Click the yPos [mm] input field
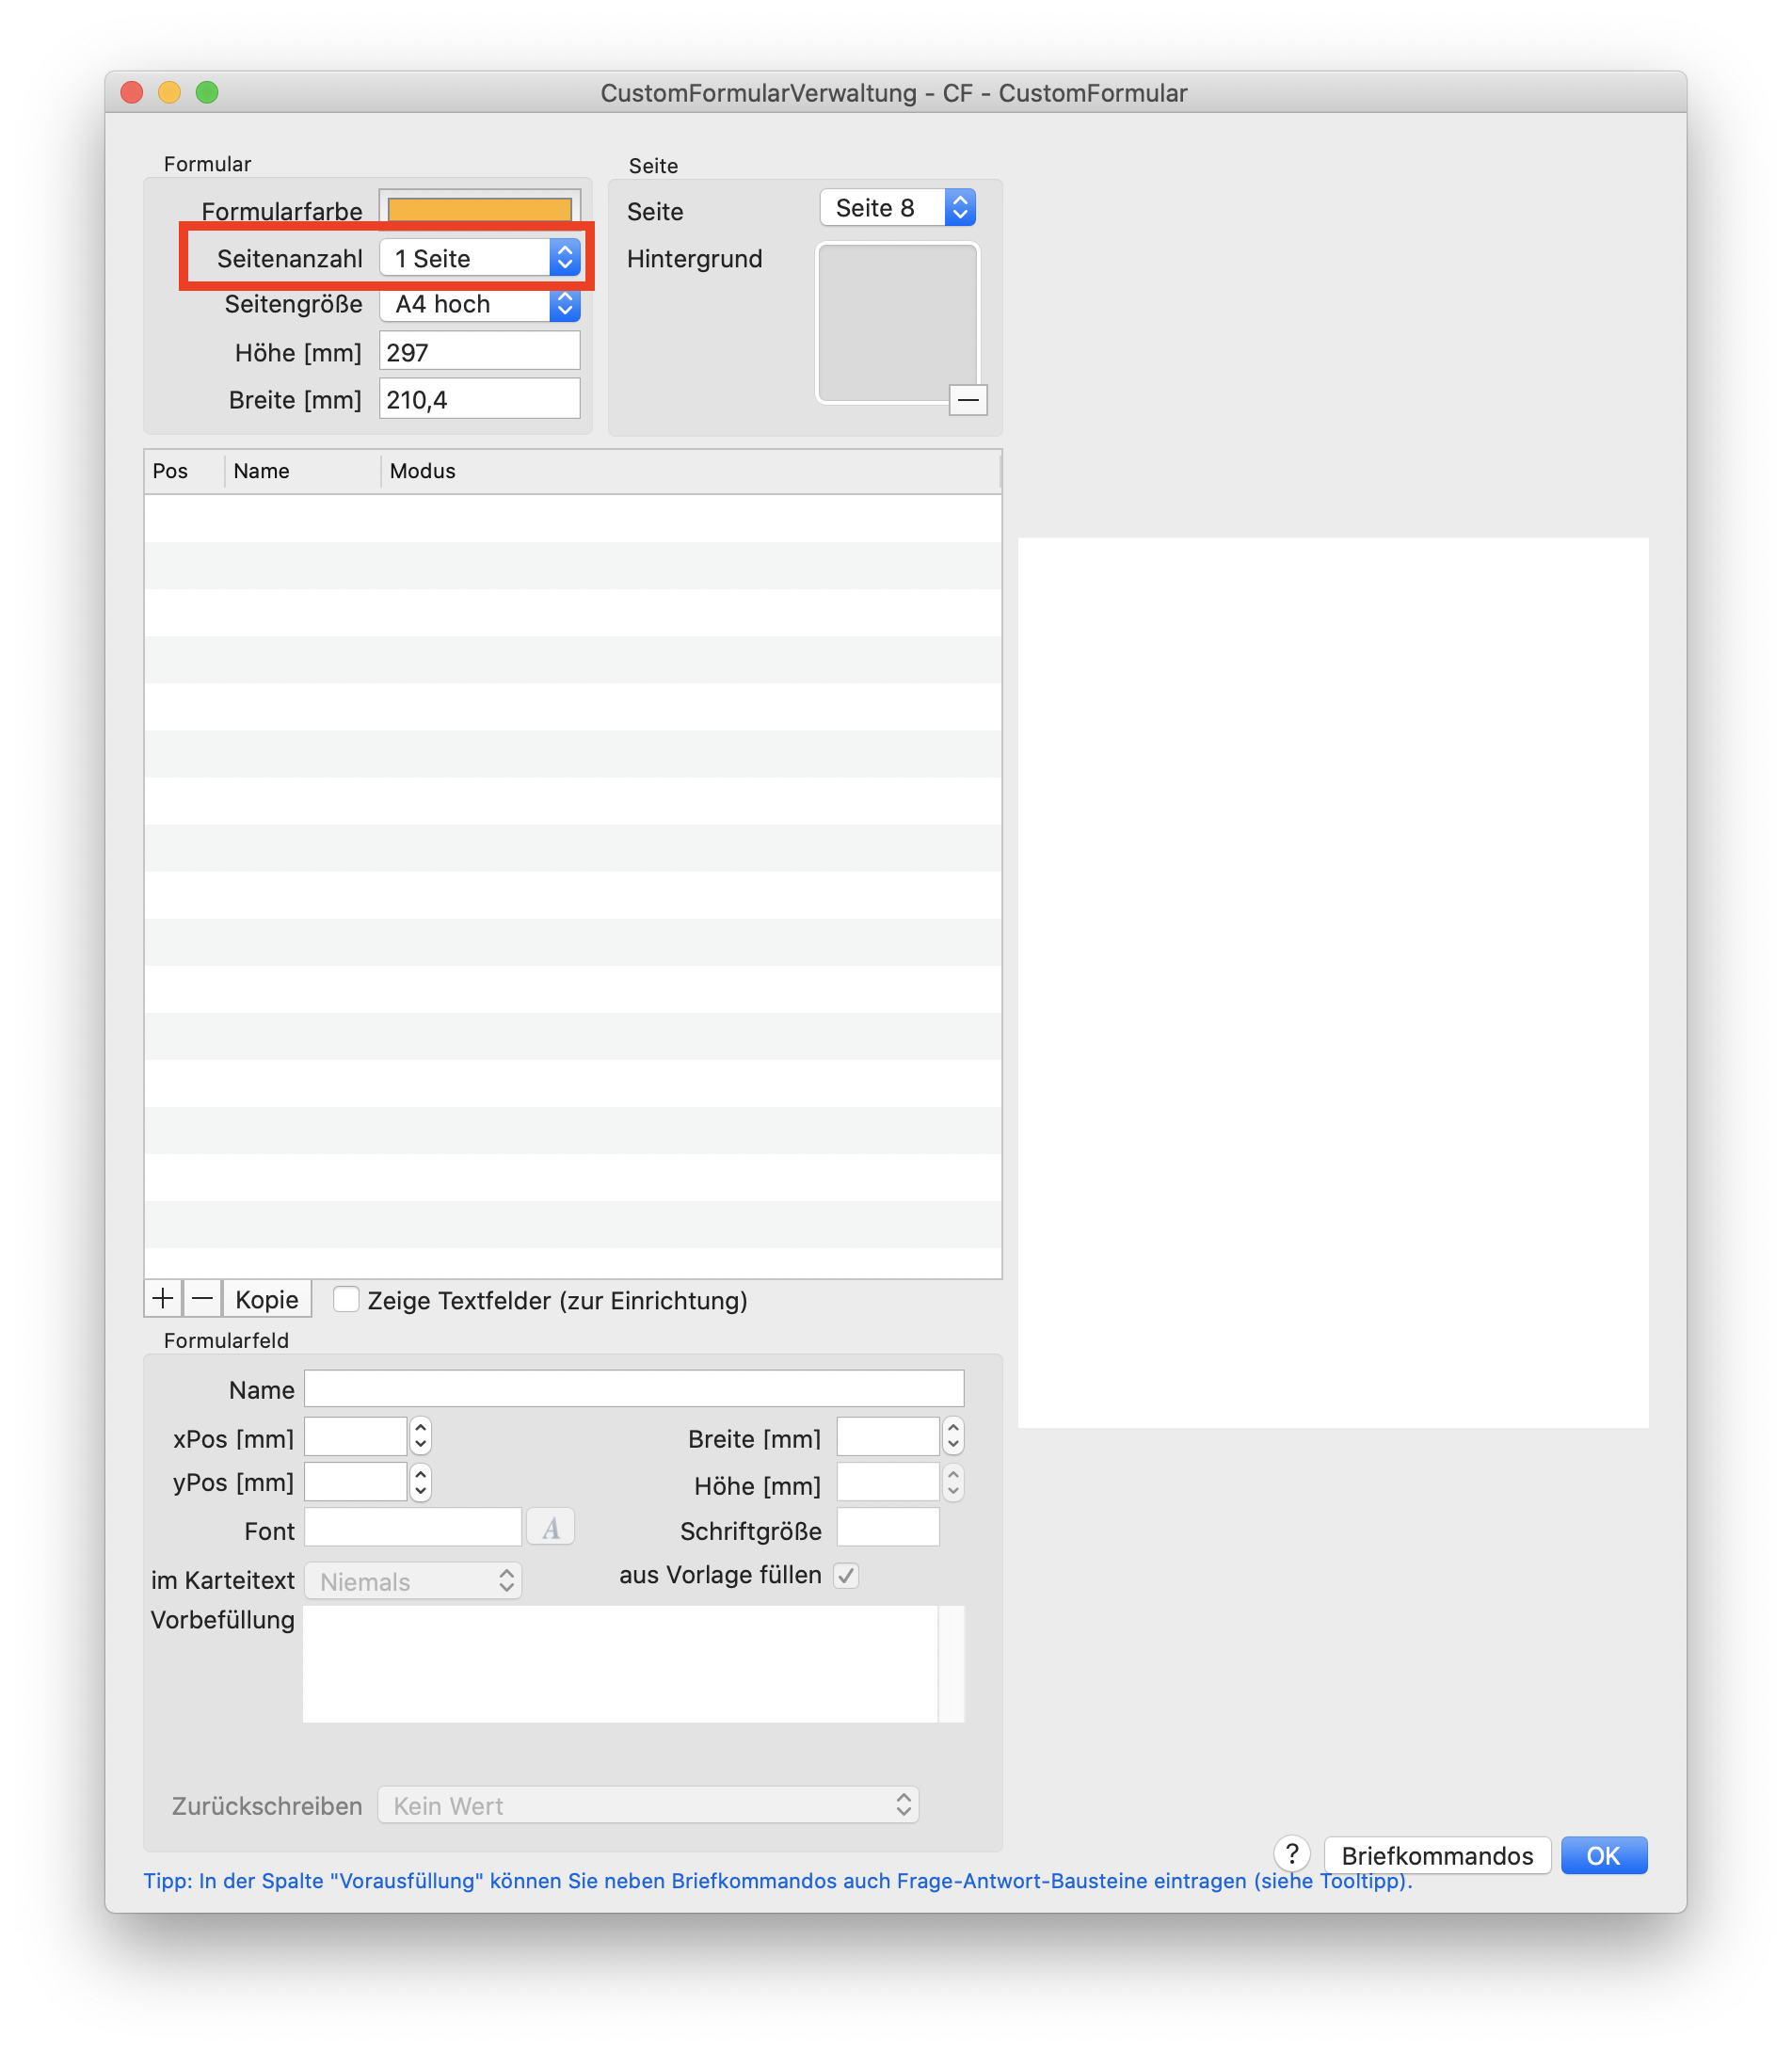The height and width of the screenshot is (2052, 1792). 356,1482
